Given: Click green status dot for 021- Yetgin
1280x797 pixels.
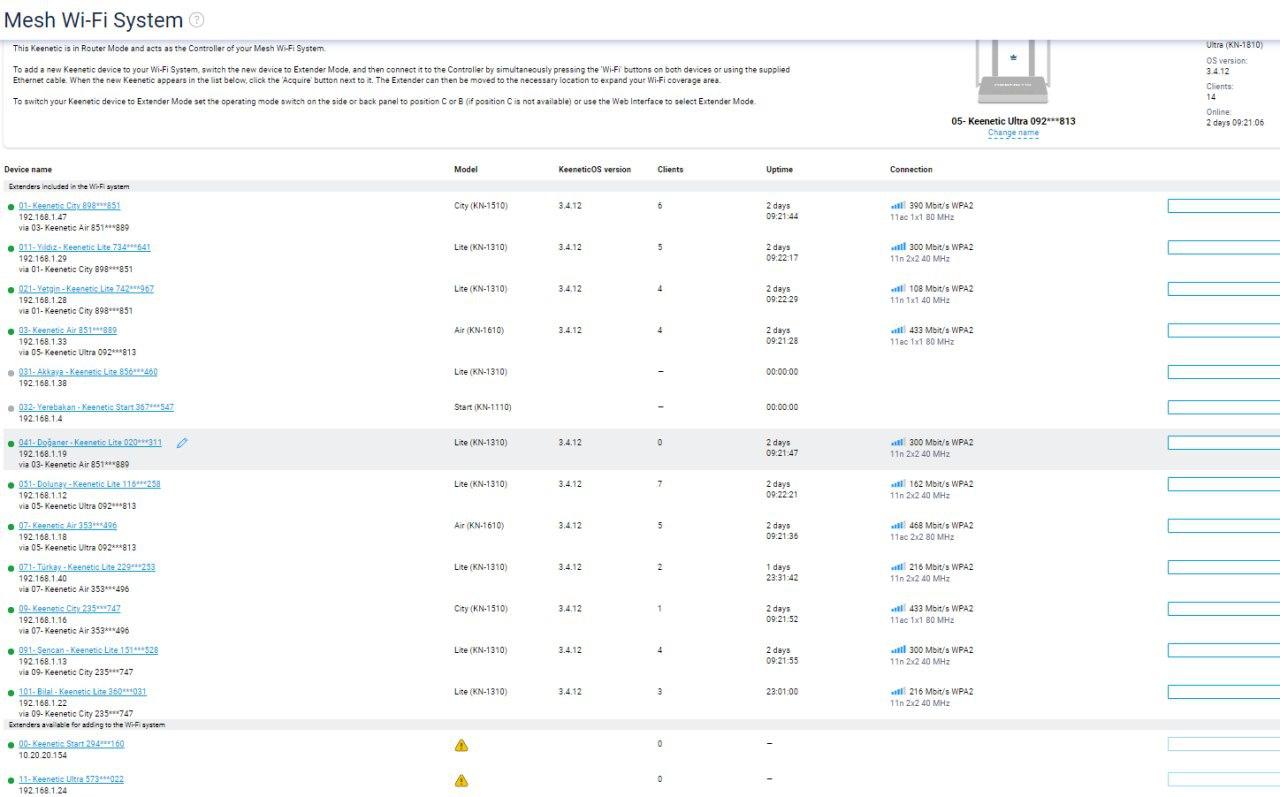Looking at the screenshot, I should click(11, 290).
